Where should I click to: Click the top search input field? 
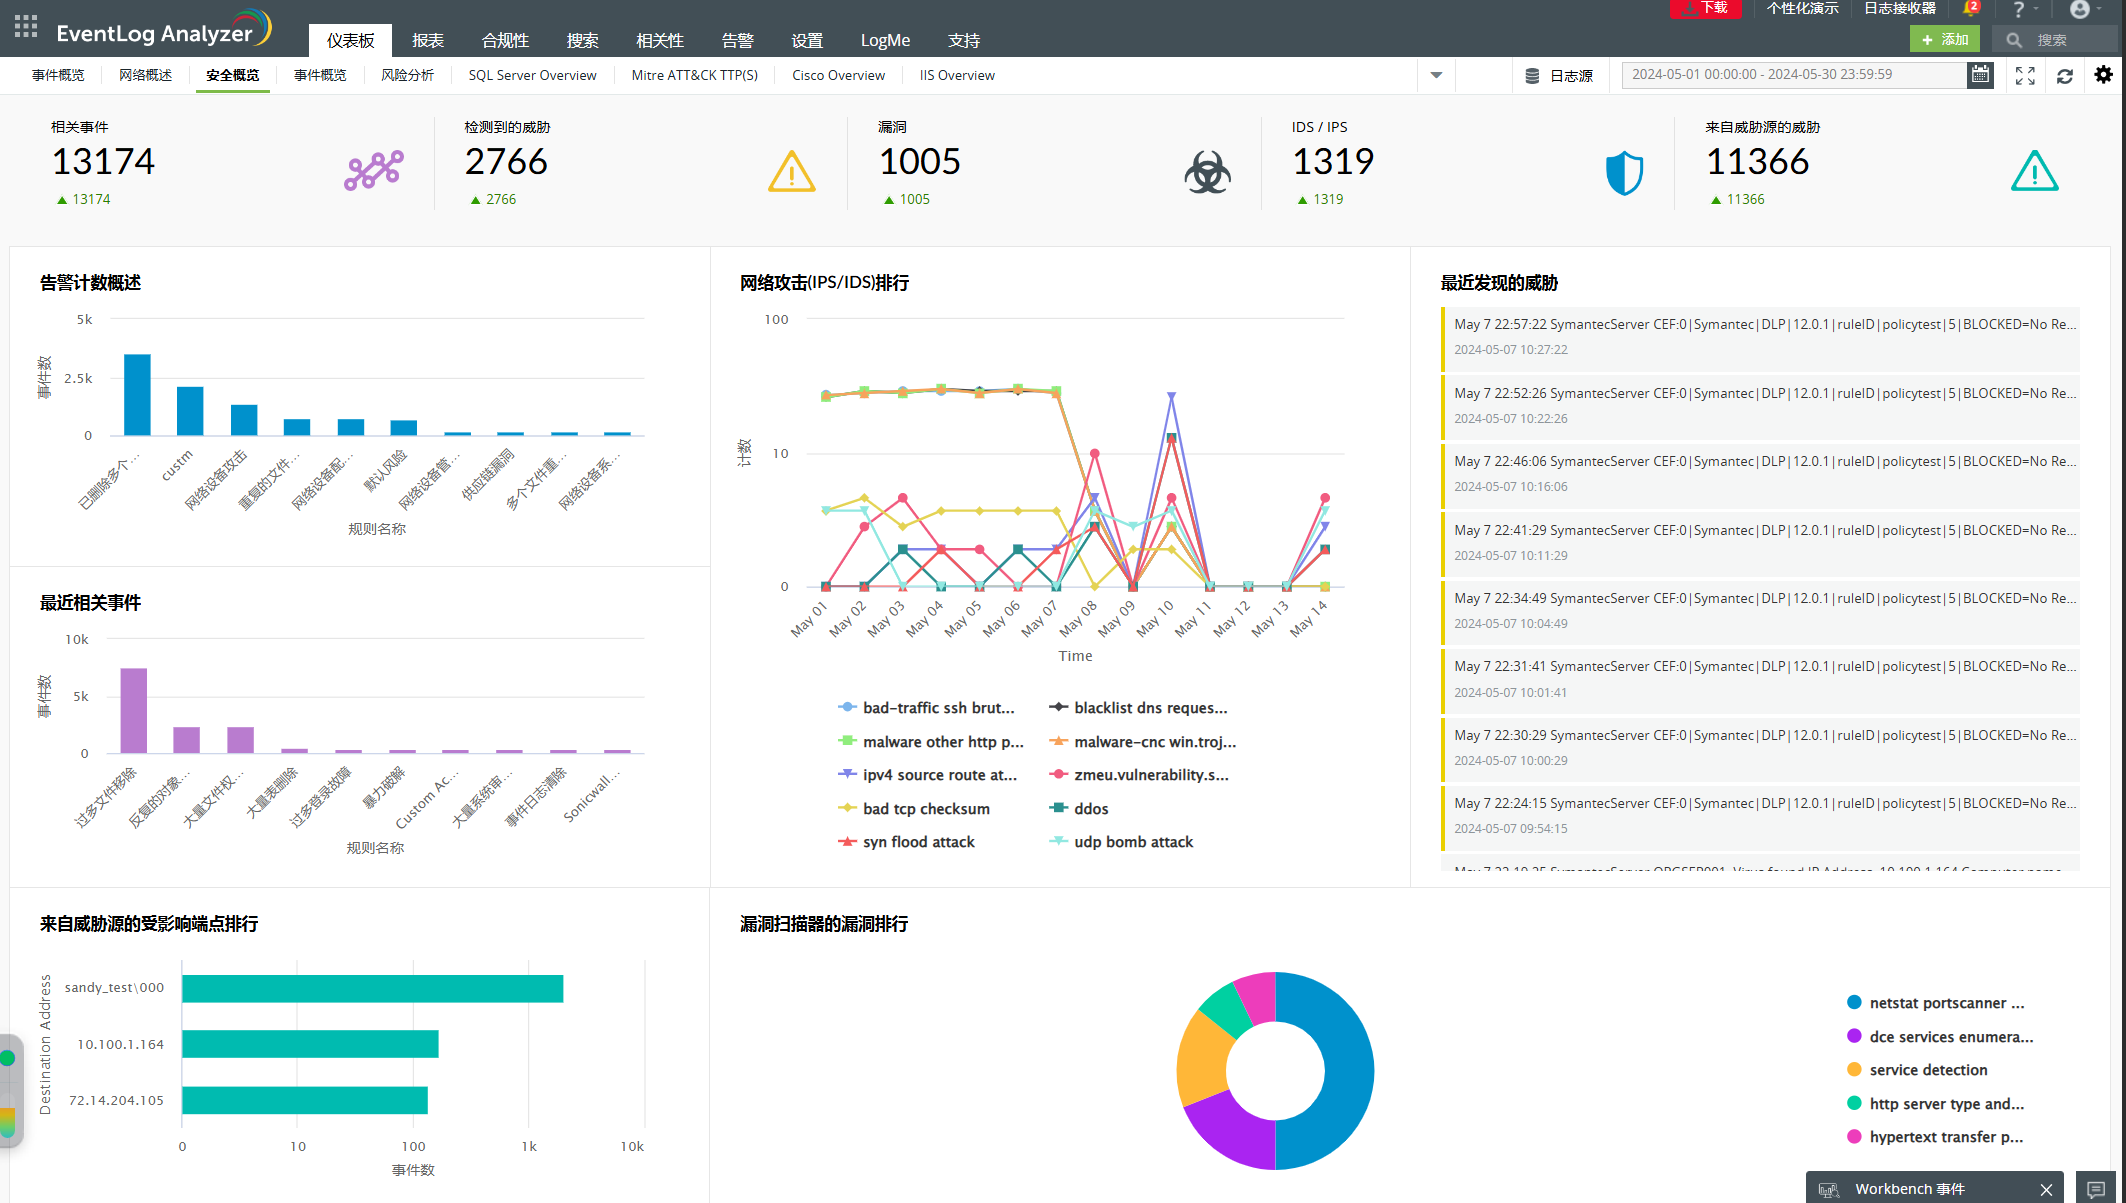tap(2069, 40)
